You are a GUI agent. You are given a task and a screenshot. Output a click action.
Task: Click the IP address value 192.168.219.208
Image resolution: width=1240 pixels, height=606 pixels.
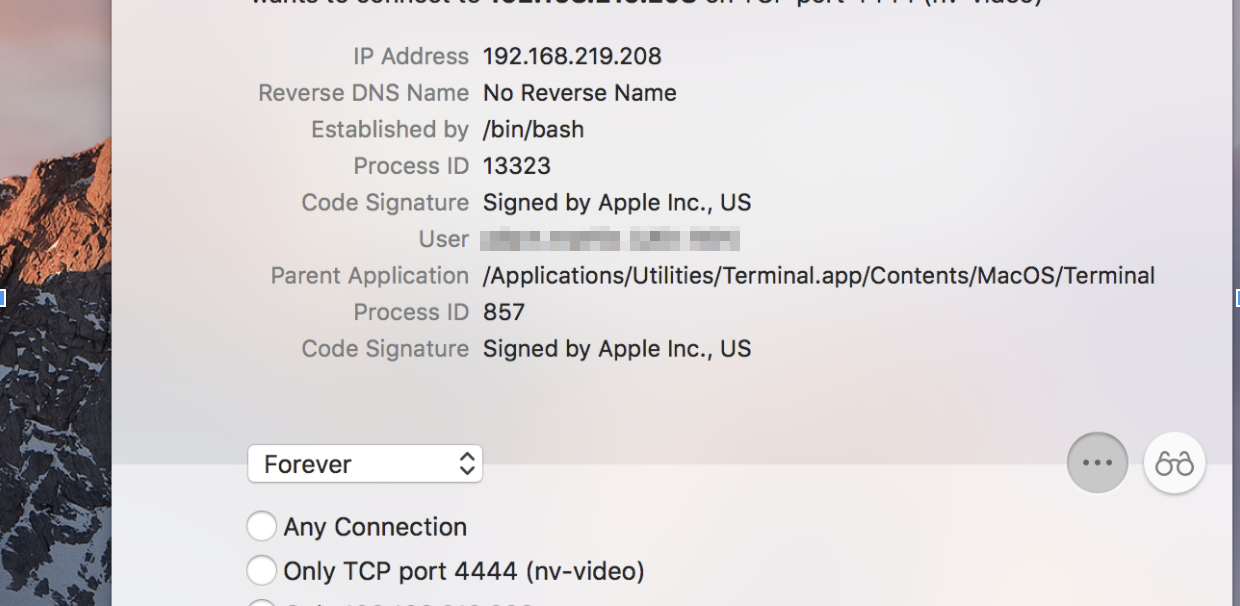click(572, 56)
